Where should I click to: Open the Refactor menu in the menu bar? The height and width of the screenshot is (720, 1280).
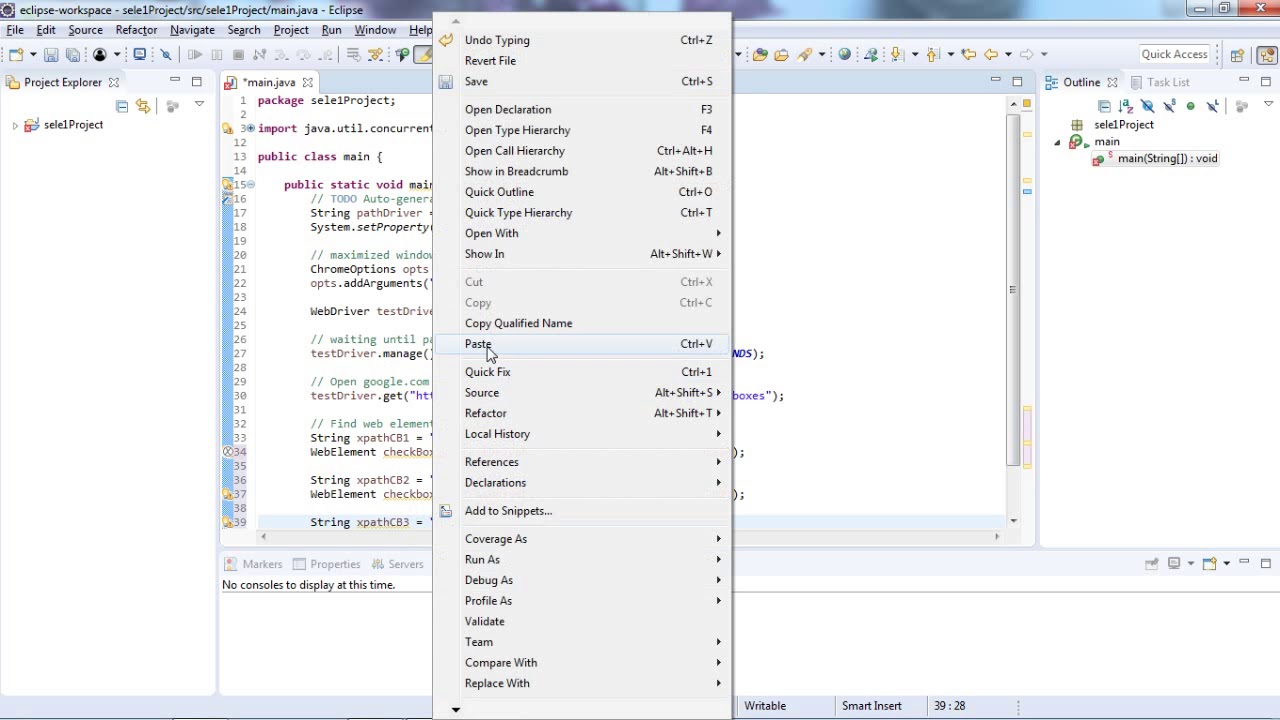point(136,30)
